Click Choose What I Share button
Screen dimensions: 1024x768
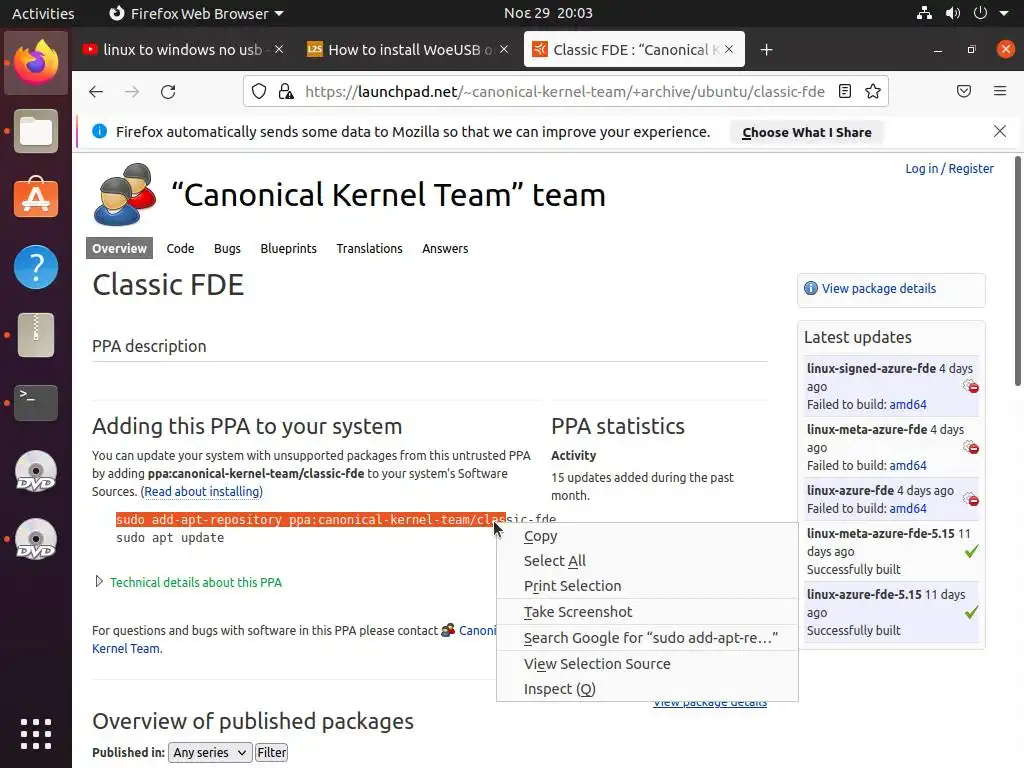[806, 132]
